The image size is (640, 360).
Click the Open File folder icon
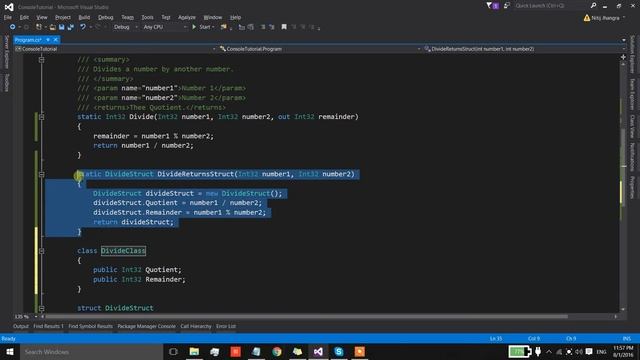(53, 27)
